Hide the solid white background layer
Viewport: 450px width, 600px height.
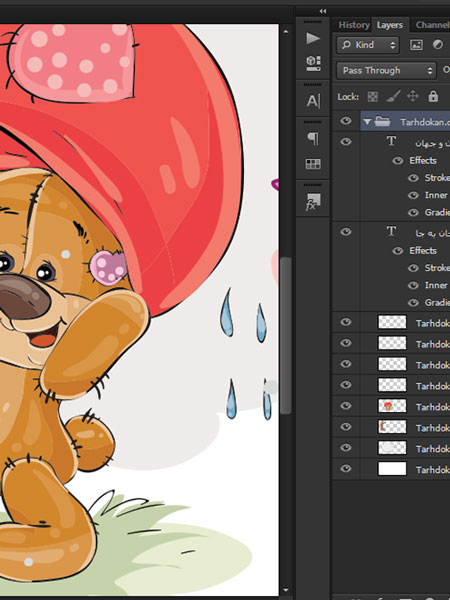tap(346, 468)
